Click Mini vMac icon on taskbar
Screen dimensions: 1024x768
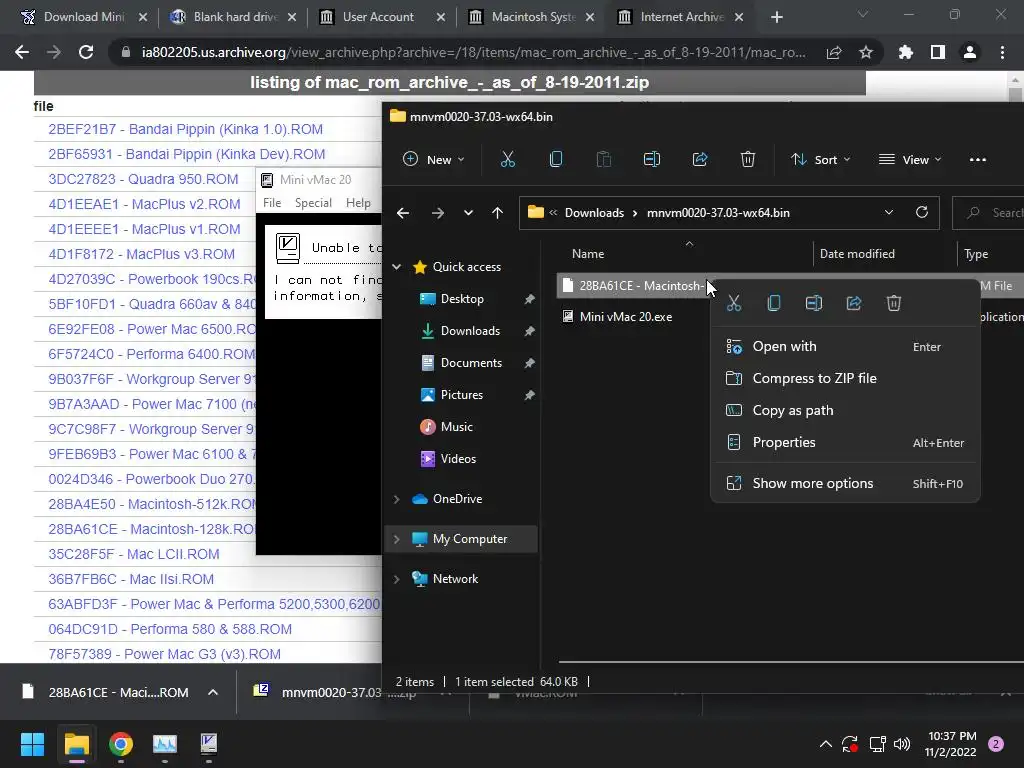click(x=209, y=744)
